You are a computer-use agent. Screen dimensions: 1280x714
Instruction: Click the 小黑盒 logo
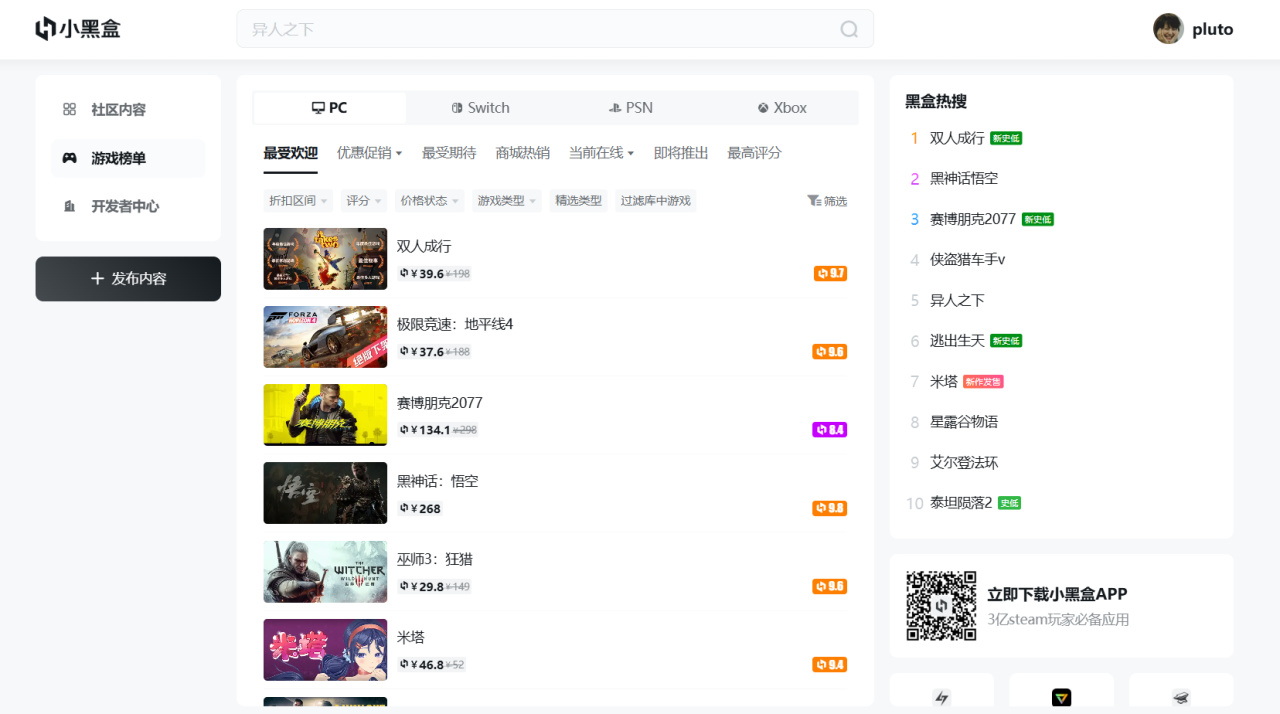[78, 29]
